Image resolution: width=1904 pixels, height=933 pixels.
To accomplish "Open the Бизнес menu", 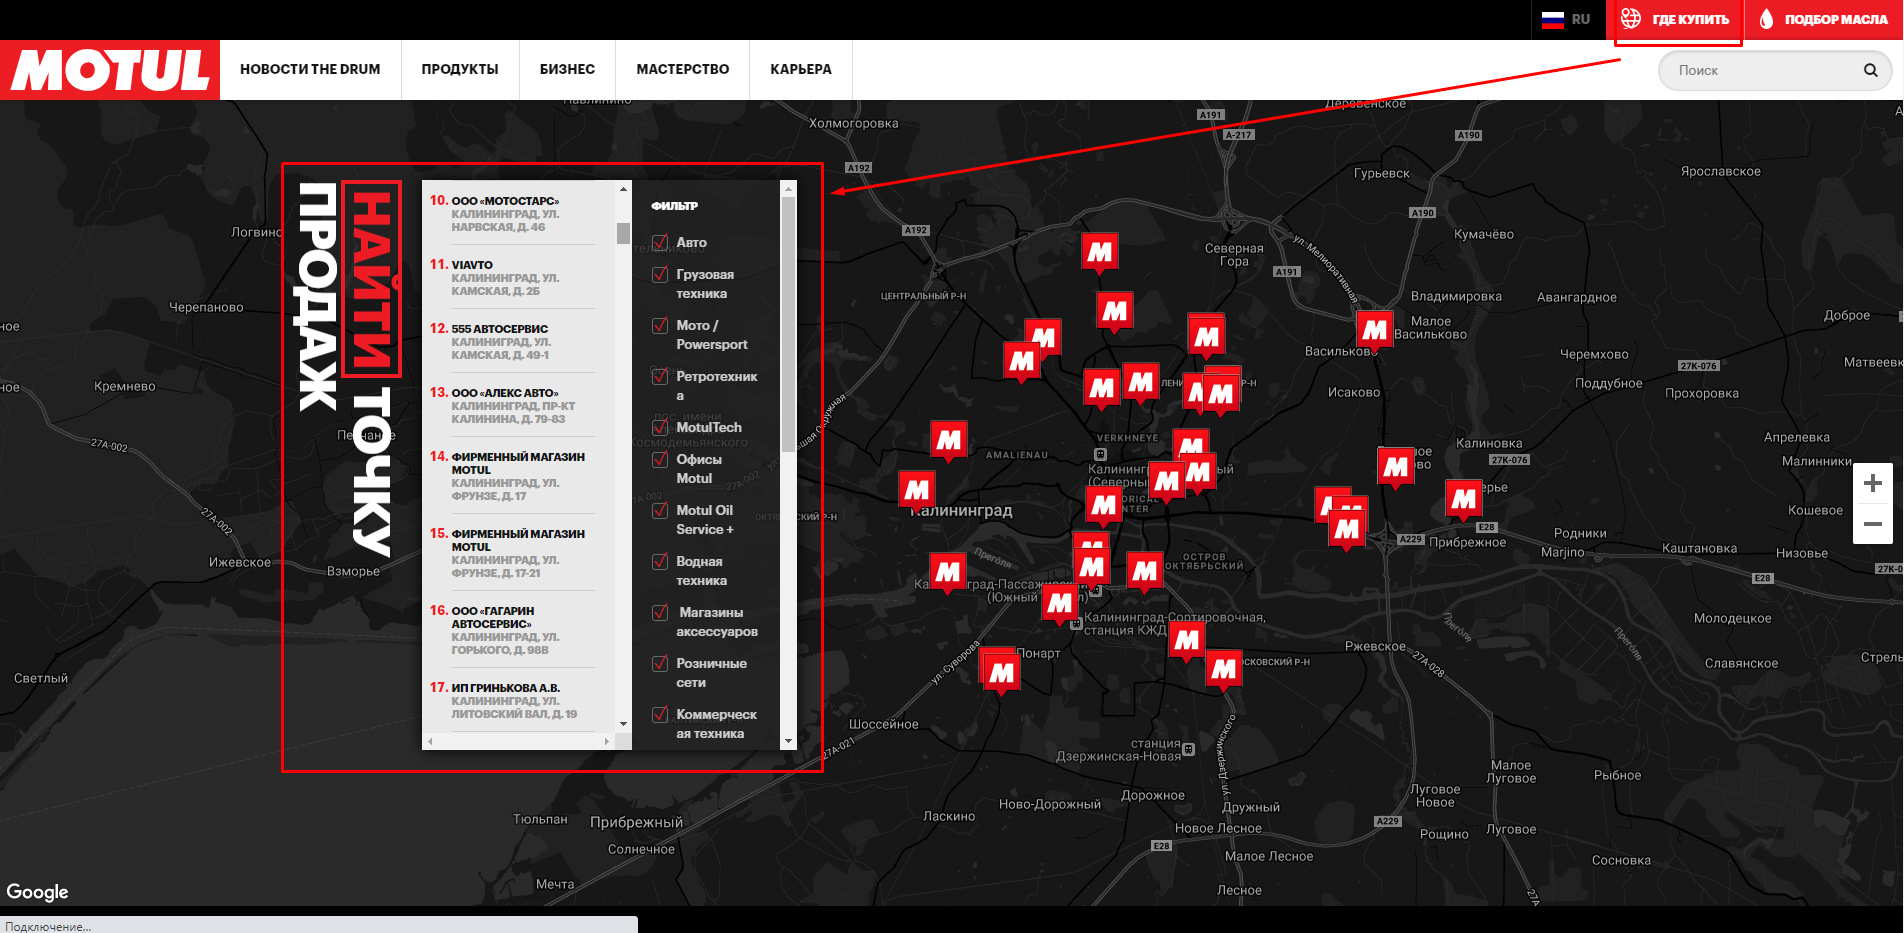I will tap(567, 69).
